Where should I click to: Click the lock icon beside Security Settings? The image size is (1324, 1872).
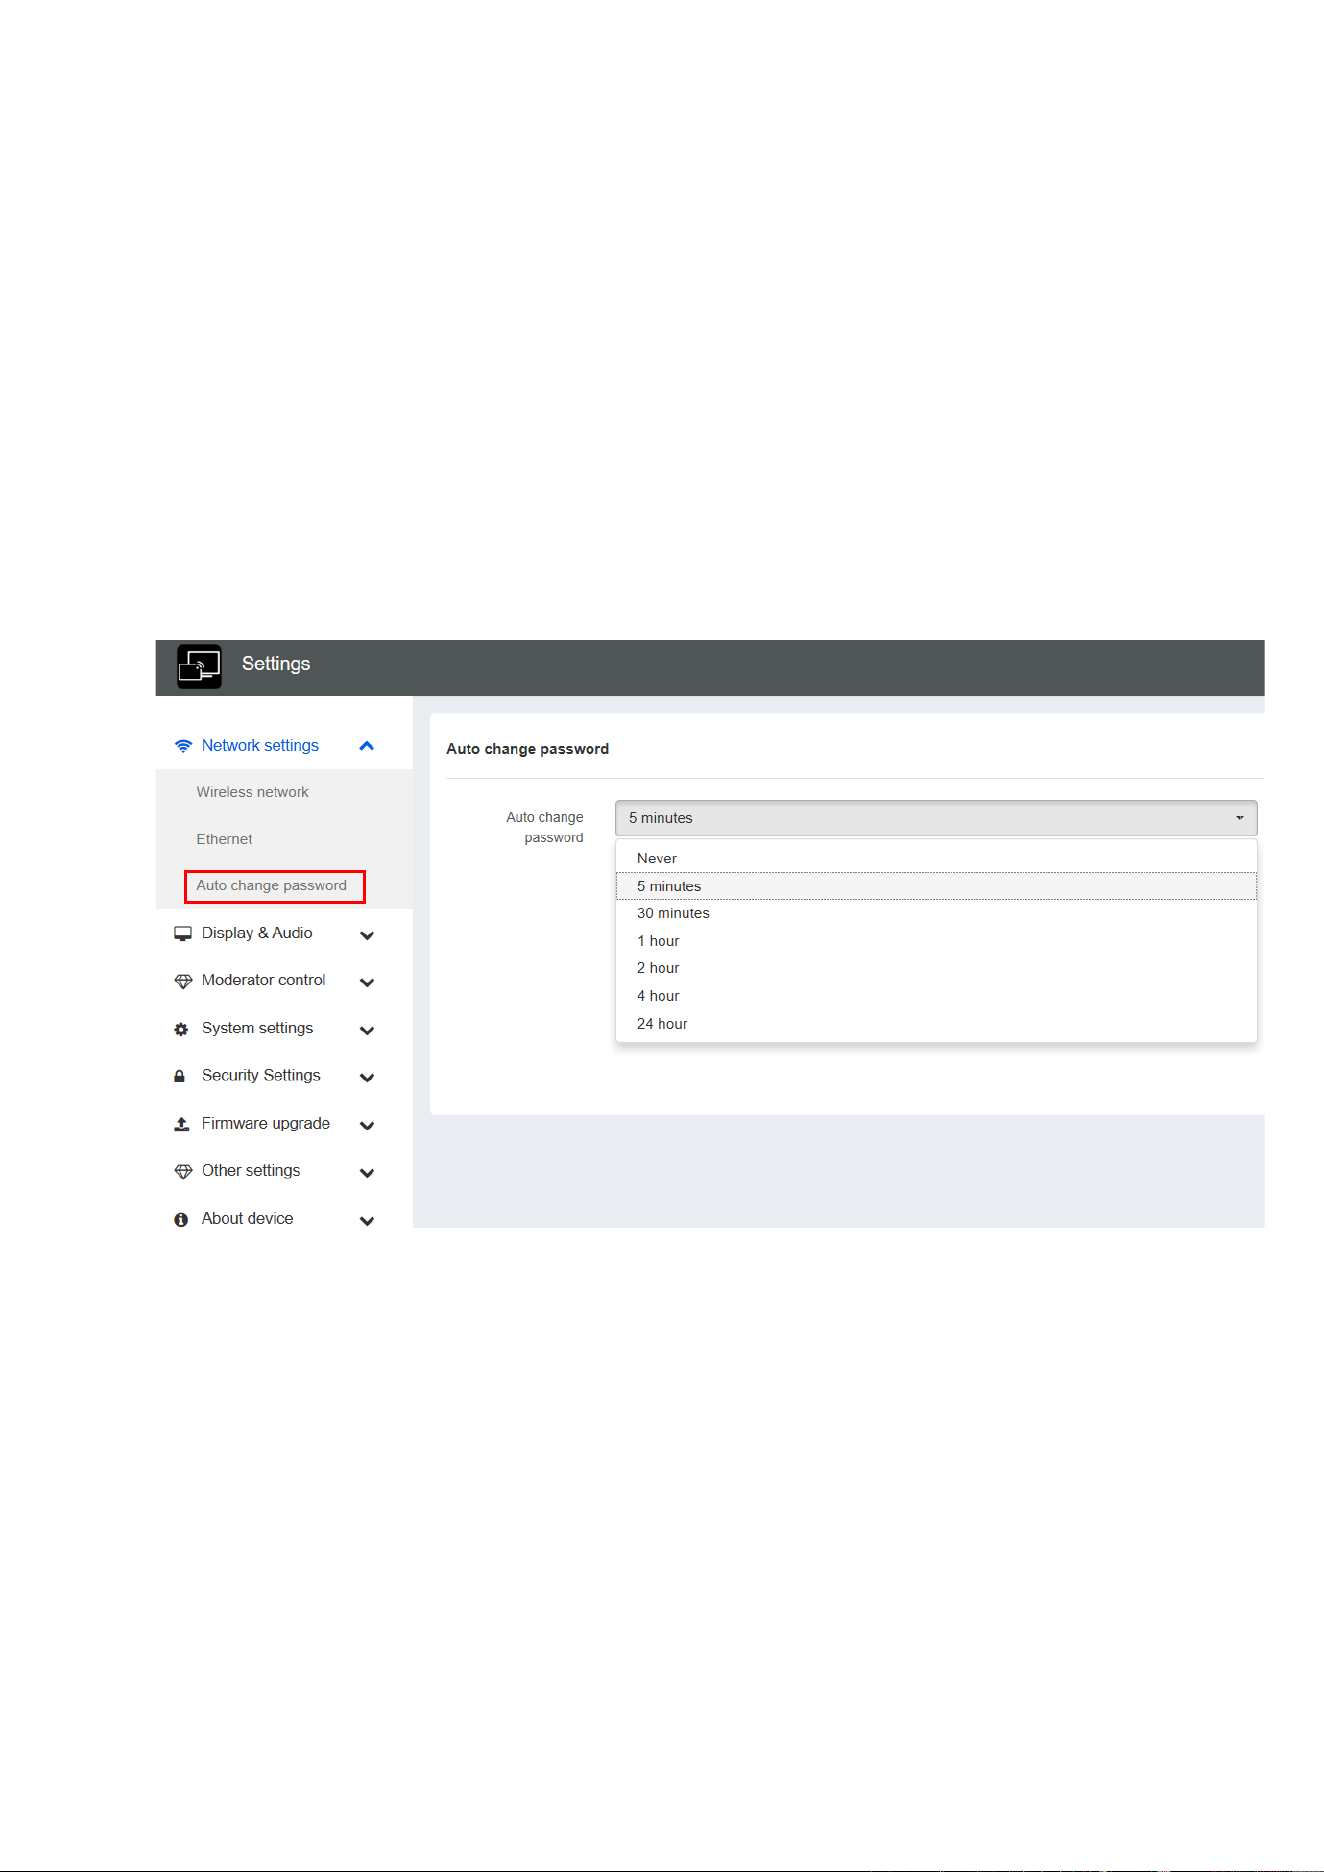pyautogui.click(x=180, y=1076)
